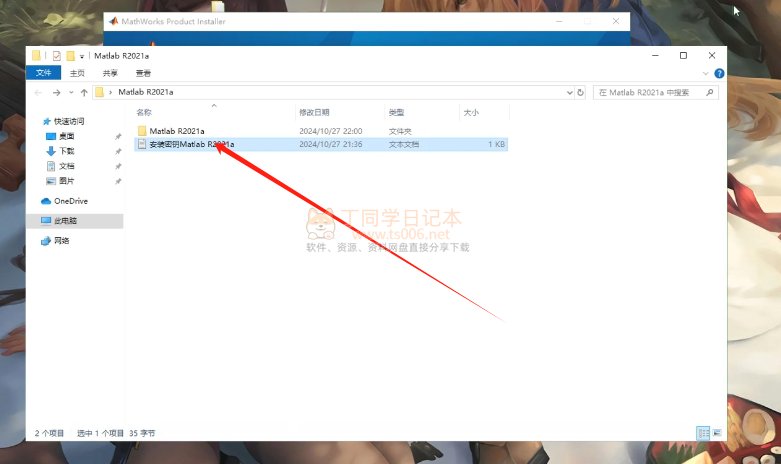Switch to details view in status bar

(703, 433)
